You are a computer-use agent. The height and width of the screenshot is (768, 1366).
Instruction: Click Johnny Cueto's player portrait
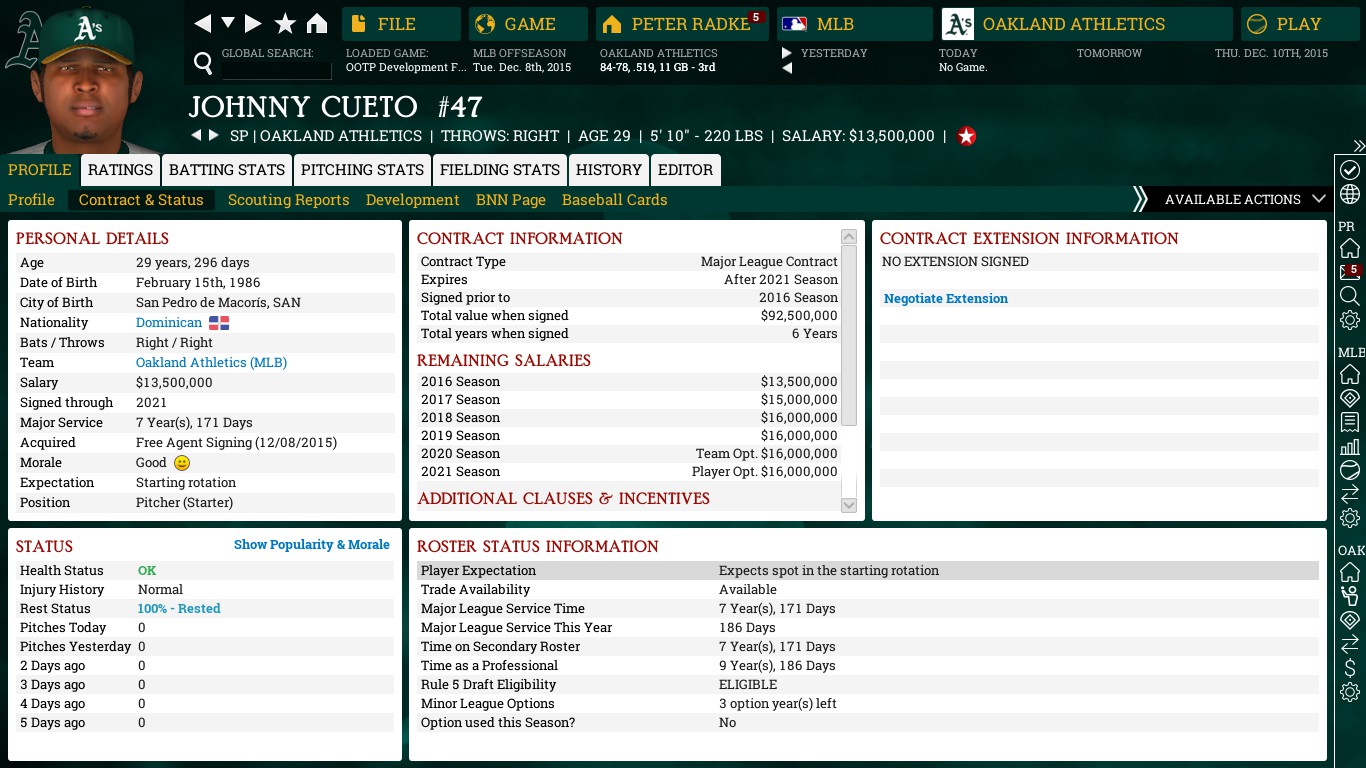coord(91,80)
